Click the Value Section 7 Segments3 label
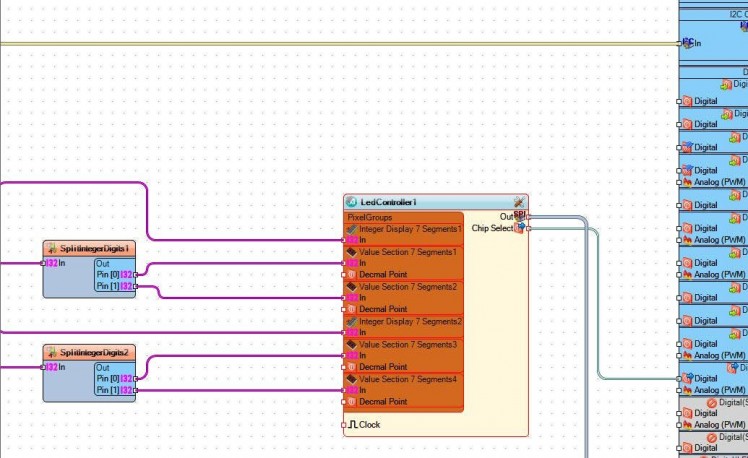The width and height of the screenshot is (748, 458). (x=408, y=344)
